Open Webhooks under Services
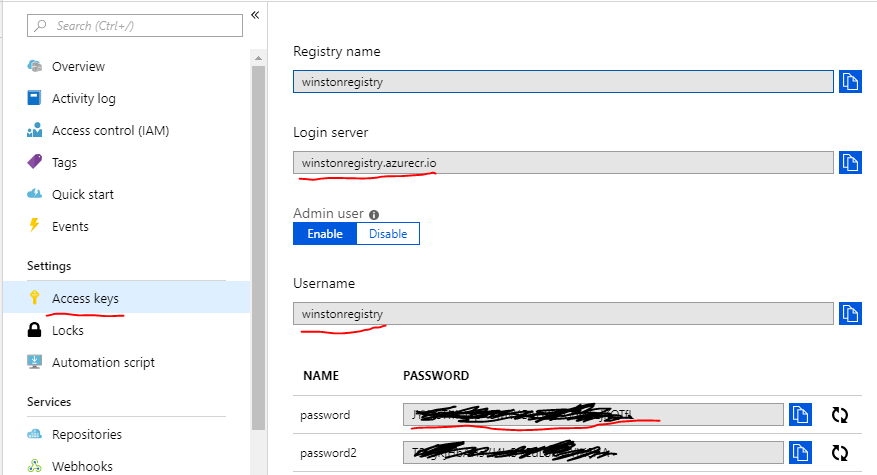Viewport: 877px width, 475px height. (82, 466)
